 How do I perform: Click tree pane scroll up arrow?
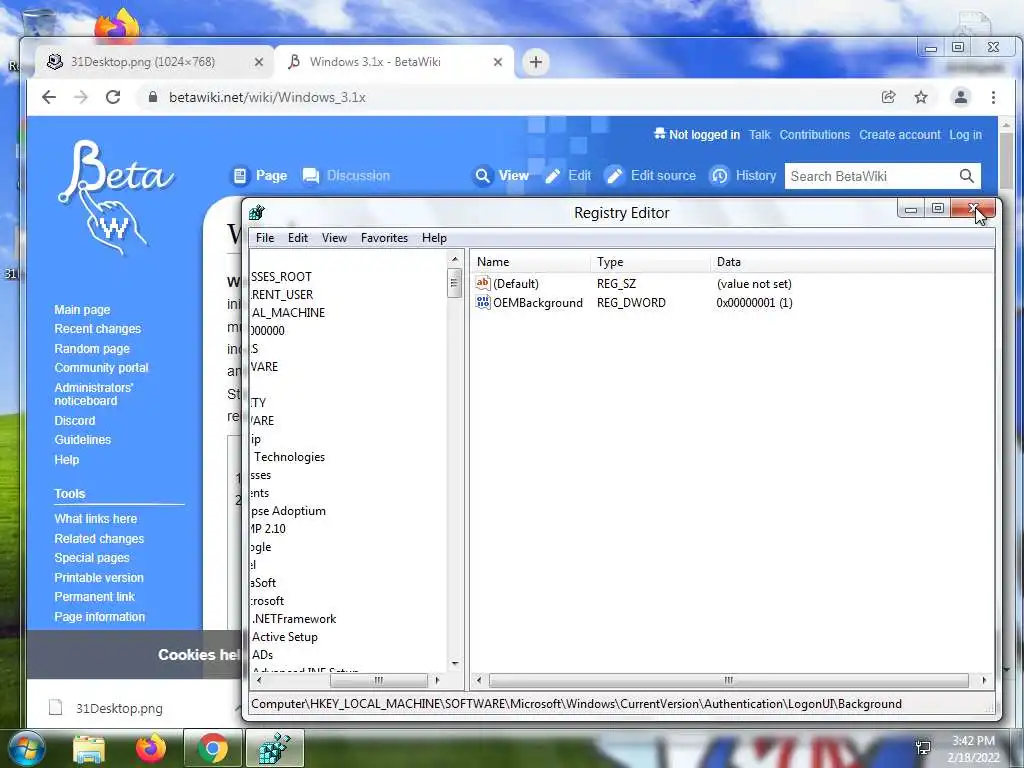455,259
